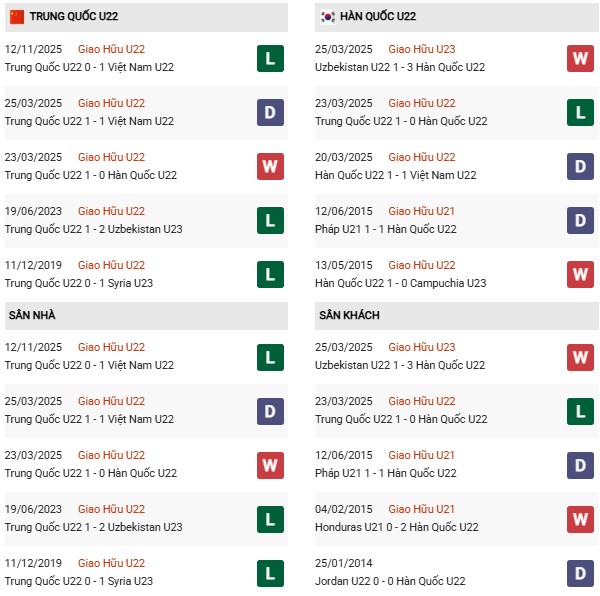
Task: Click the W badge for Hàn Quốc vs Campuchia
Action: pos(581,274)
